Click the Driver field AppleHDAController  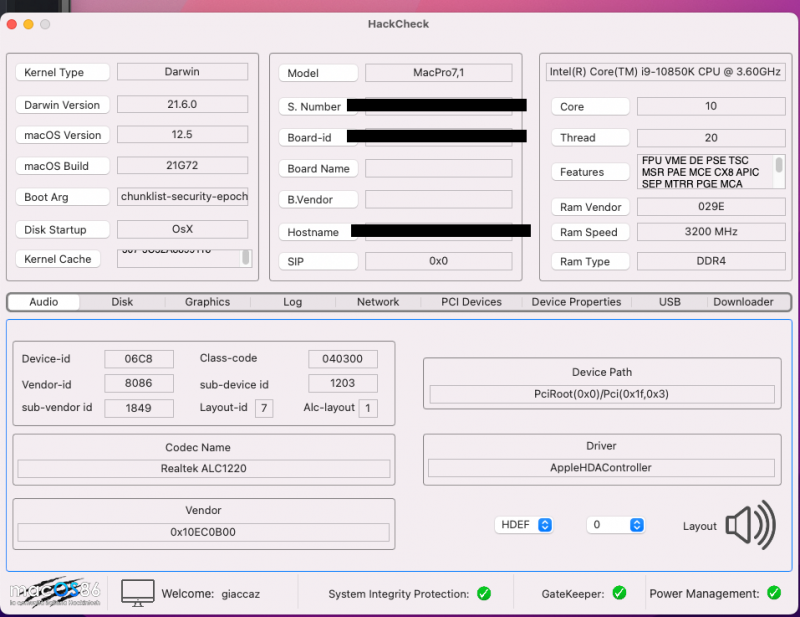tap(601, 467)
